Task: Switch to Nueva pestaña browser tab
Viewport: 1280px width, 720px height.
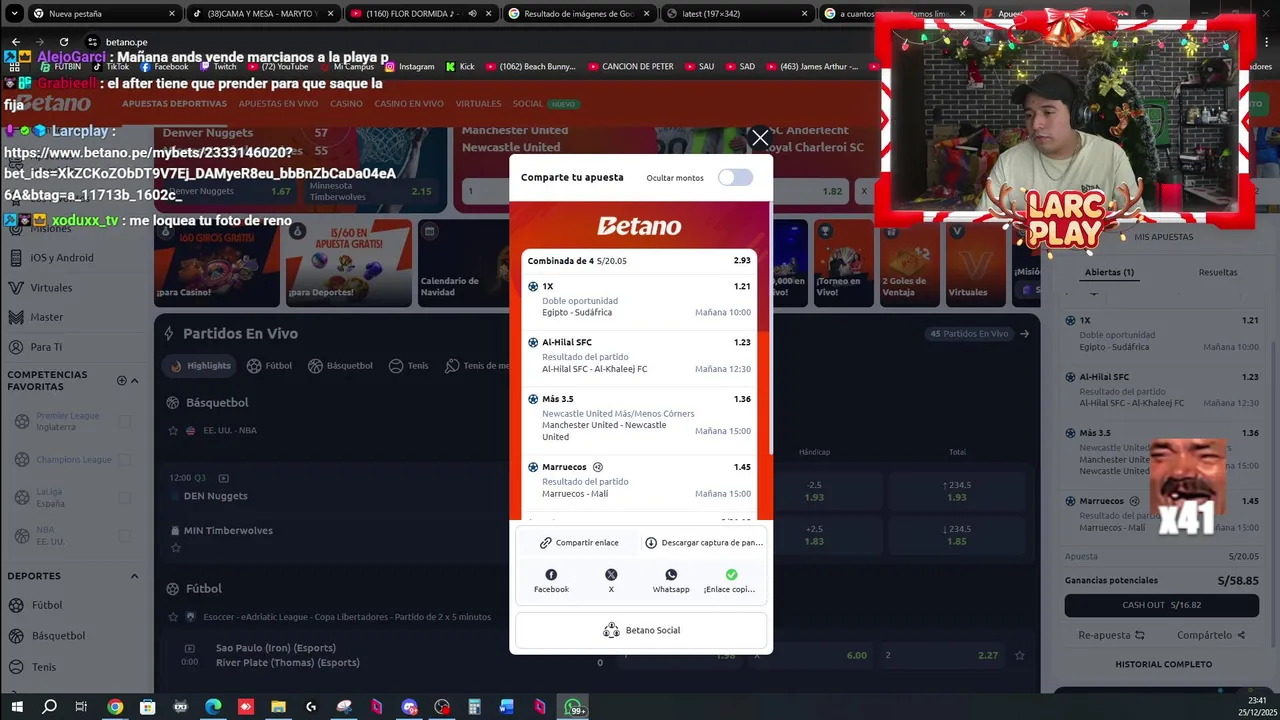Action: coord(104,14)
